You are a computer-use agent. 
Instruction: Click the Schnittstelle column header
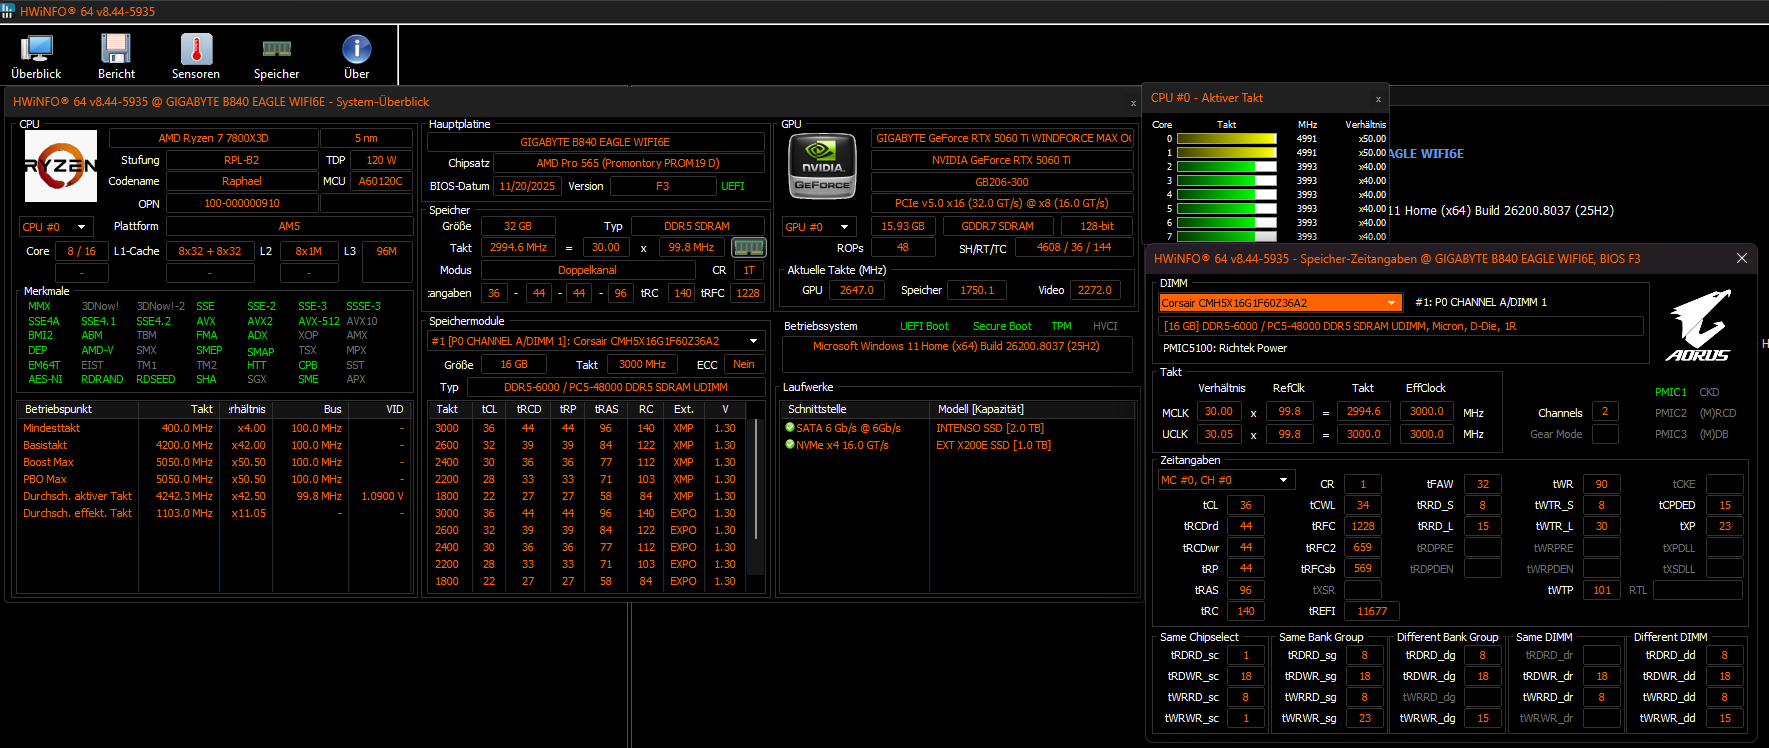pyautogui.click(x=855, y=409)
